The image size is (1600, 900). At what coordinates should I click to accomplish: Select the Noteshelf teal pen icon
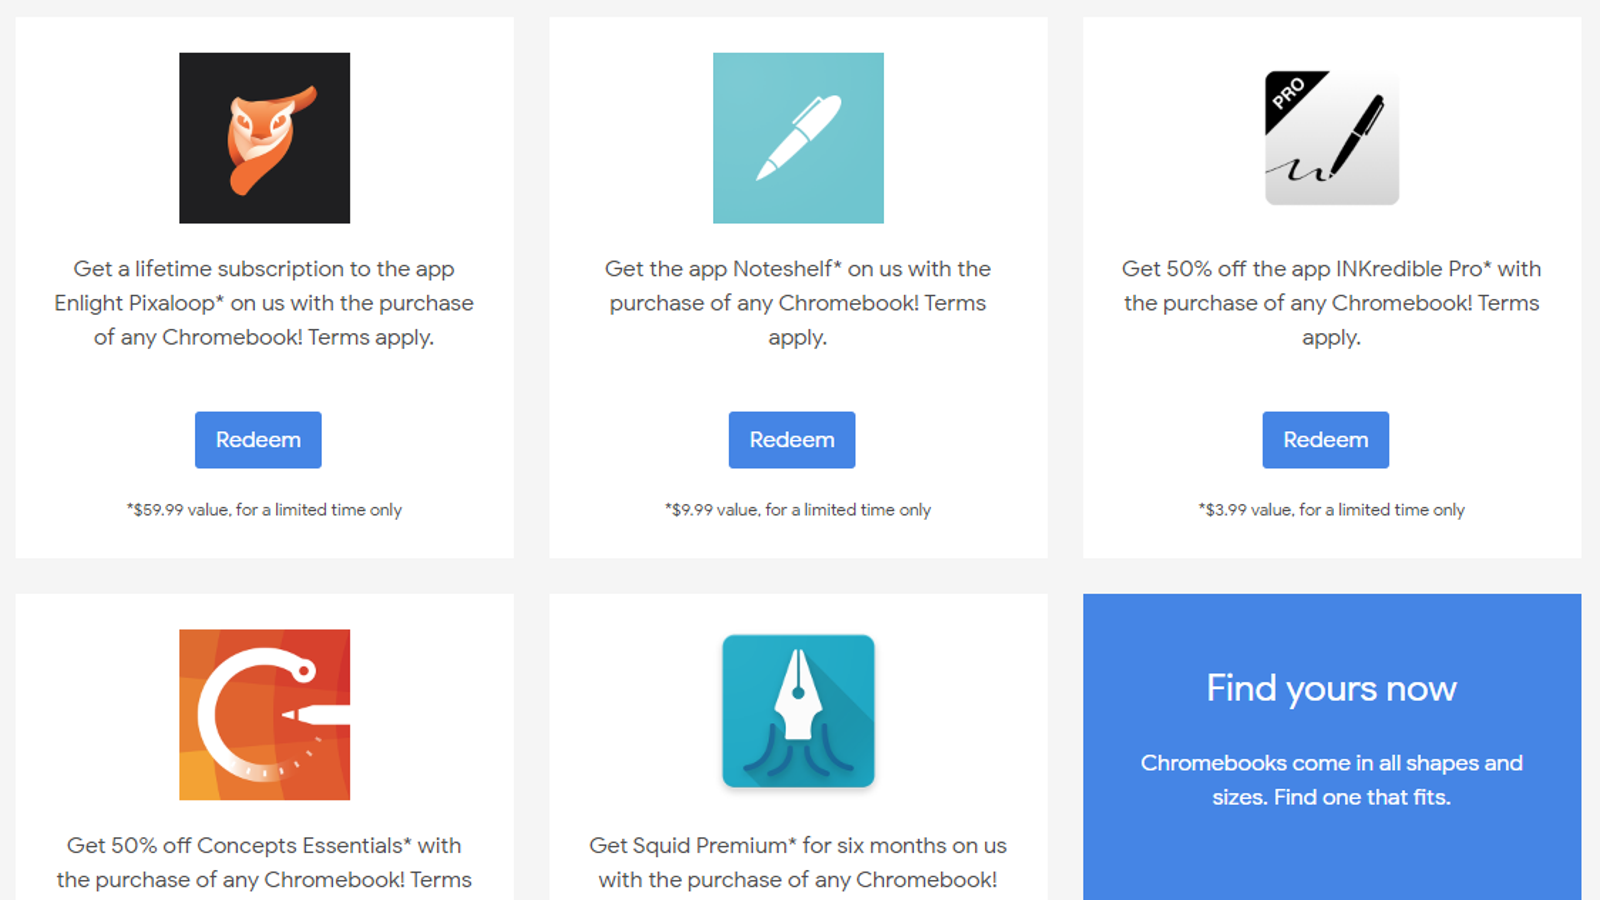pos(798,138)
